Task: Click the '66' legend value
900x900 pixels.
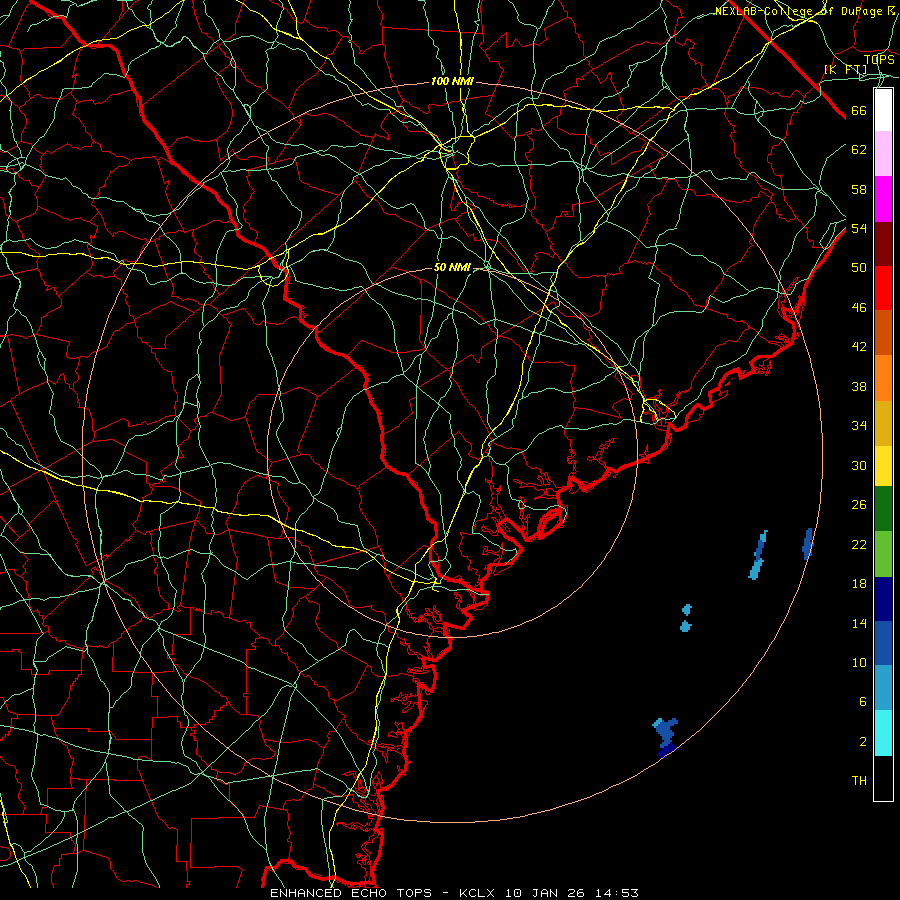Action: 859,111
